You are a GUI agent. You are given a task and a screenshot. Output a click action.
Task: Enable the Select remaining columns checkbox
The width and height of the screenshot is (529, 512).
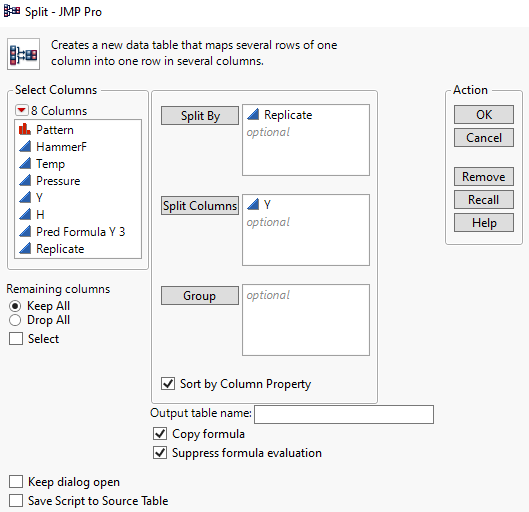point(16,339)
